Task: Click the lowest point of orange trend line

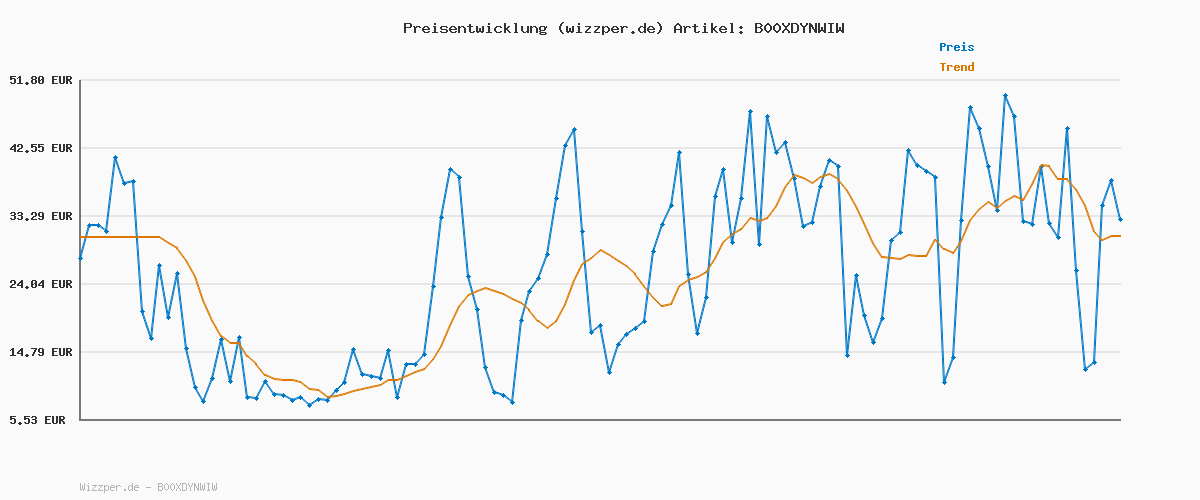Action: 328,397
